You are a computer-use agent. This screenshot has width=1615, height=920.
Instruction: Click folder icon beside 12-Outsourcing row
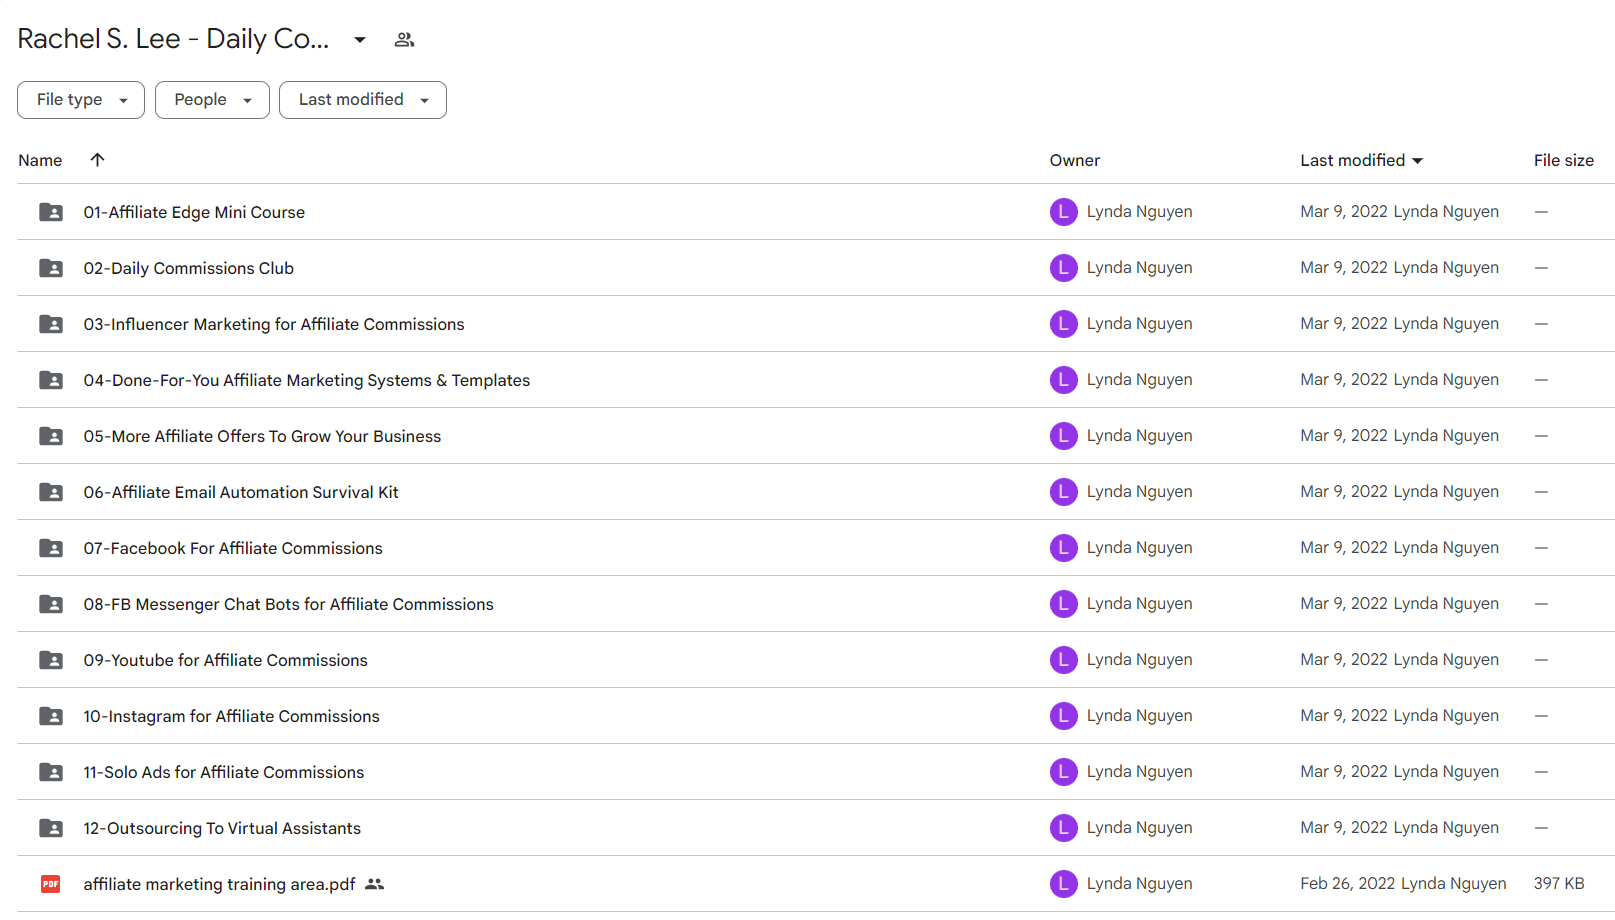[x=51, y=828]
